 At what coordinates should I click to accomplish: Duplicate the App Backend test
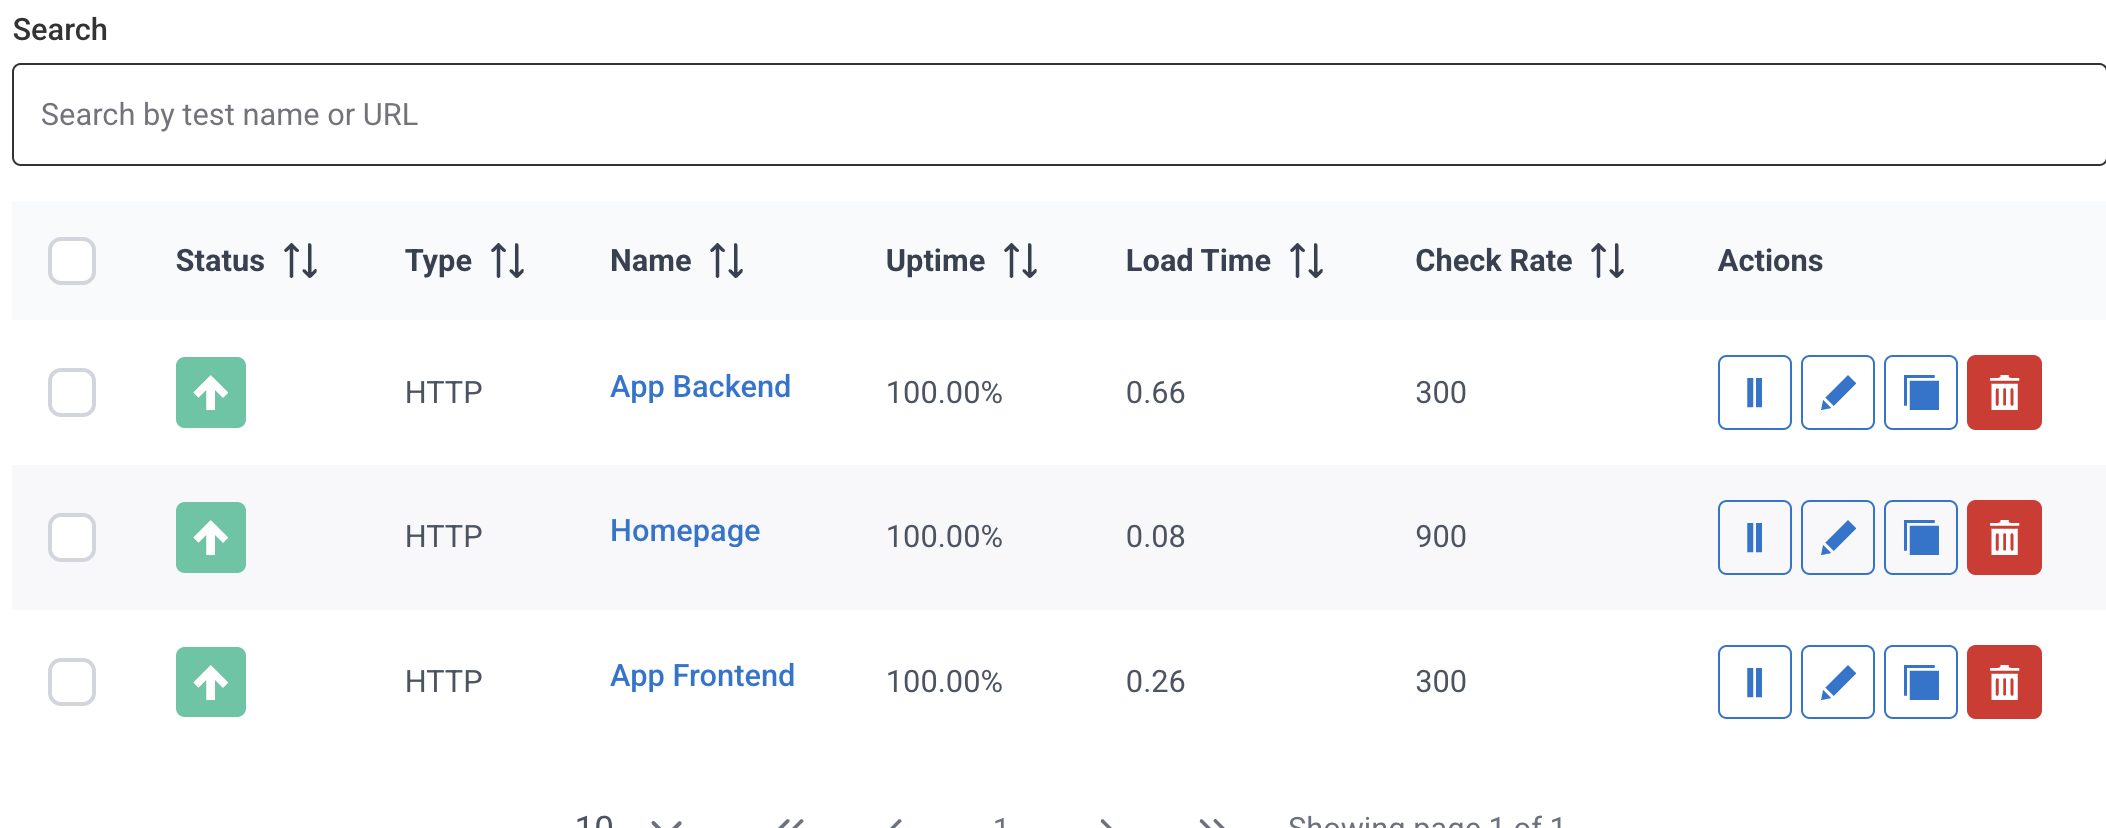point(1920,392)
